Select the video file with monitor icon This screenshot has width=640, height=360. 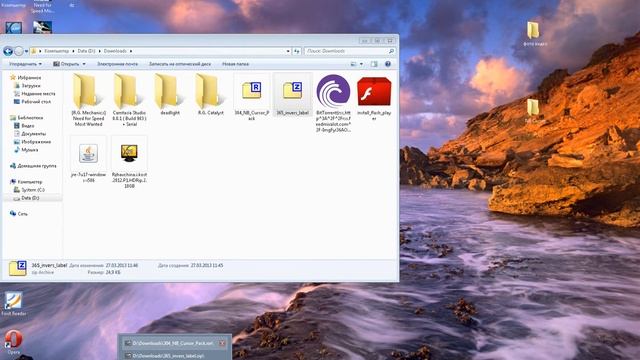point(129,162)
